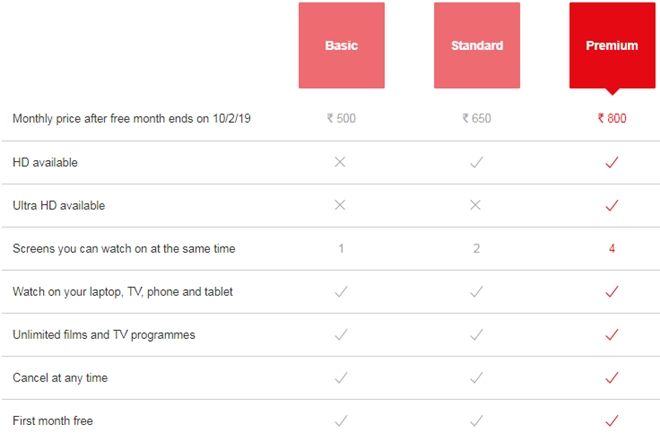660x440 pixels.
Task: Click Premium's red First month free checkmark
Action: (x=612, y=421)
